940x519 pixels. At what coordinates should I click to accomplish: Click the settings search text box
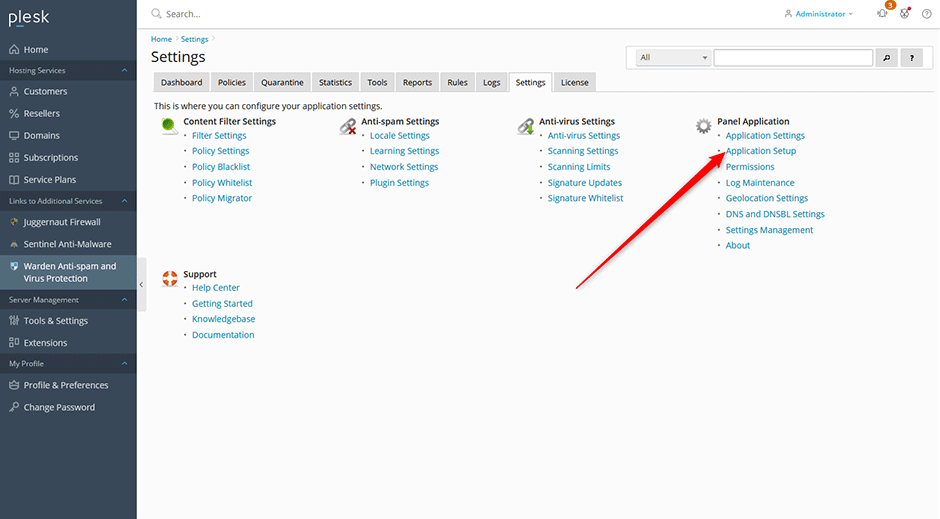tap(793, 58)
